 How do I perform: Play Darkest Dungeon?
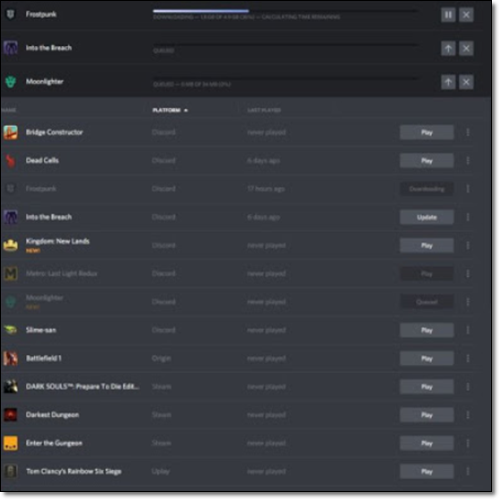(x=427, y=415)
